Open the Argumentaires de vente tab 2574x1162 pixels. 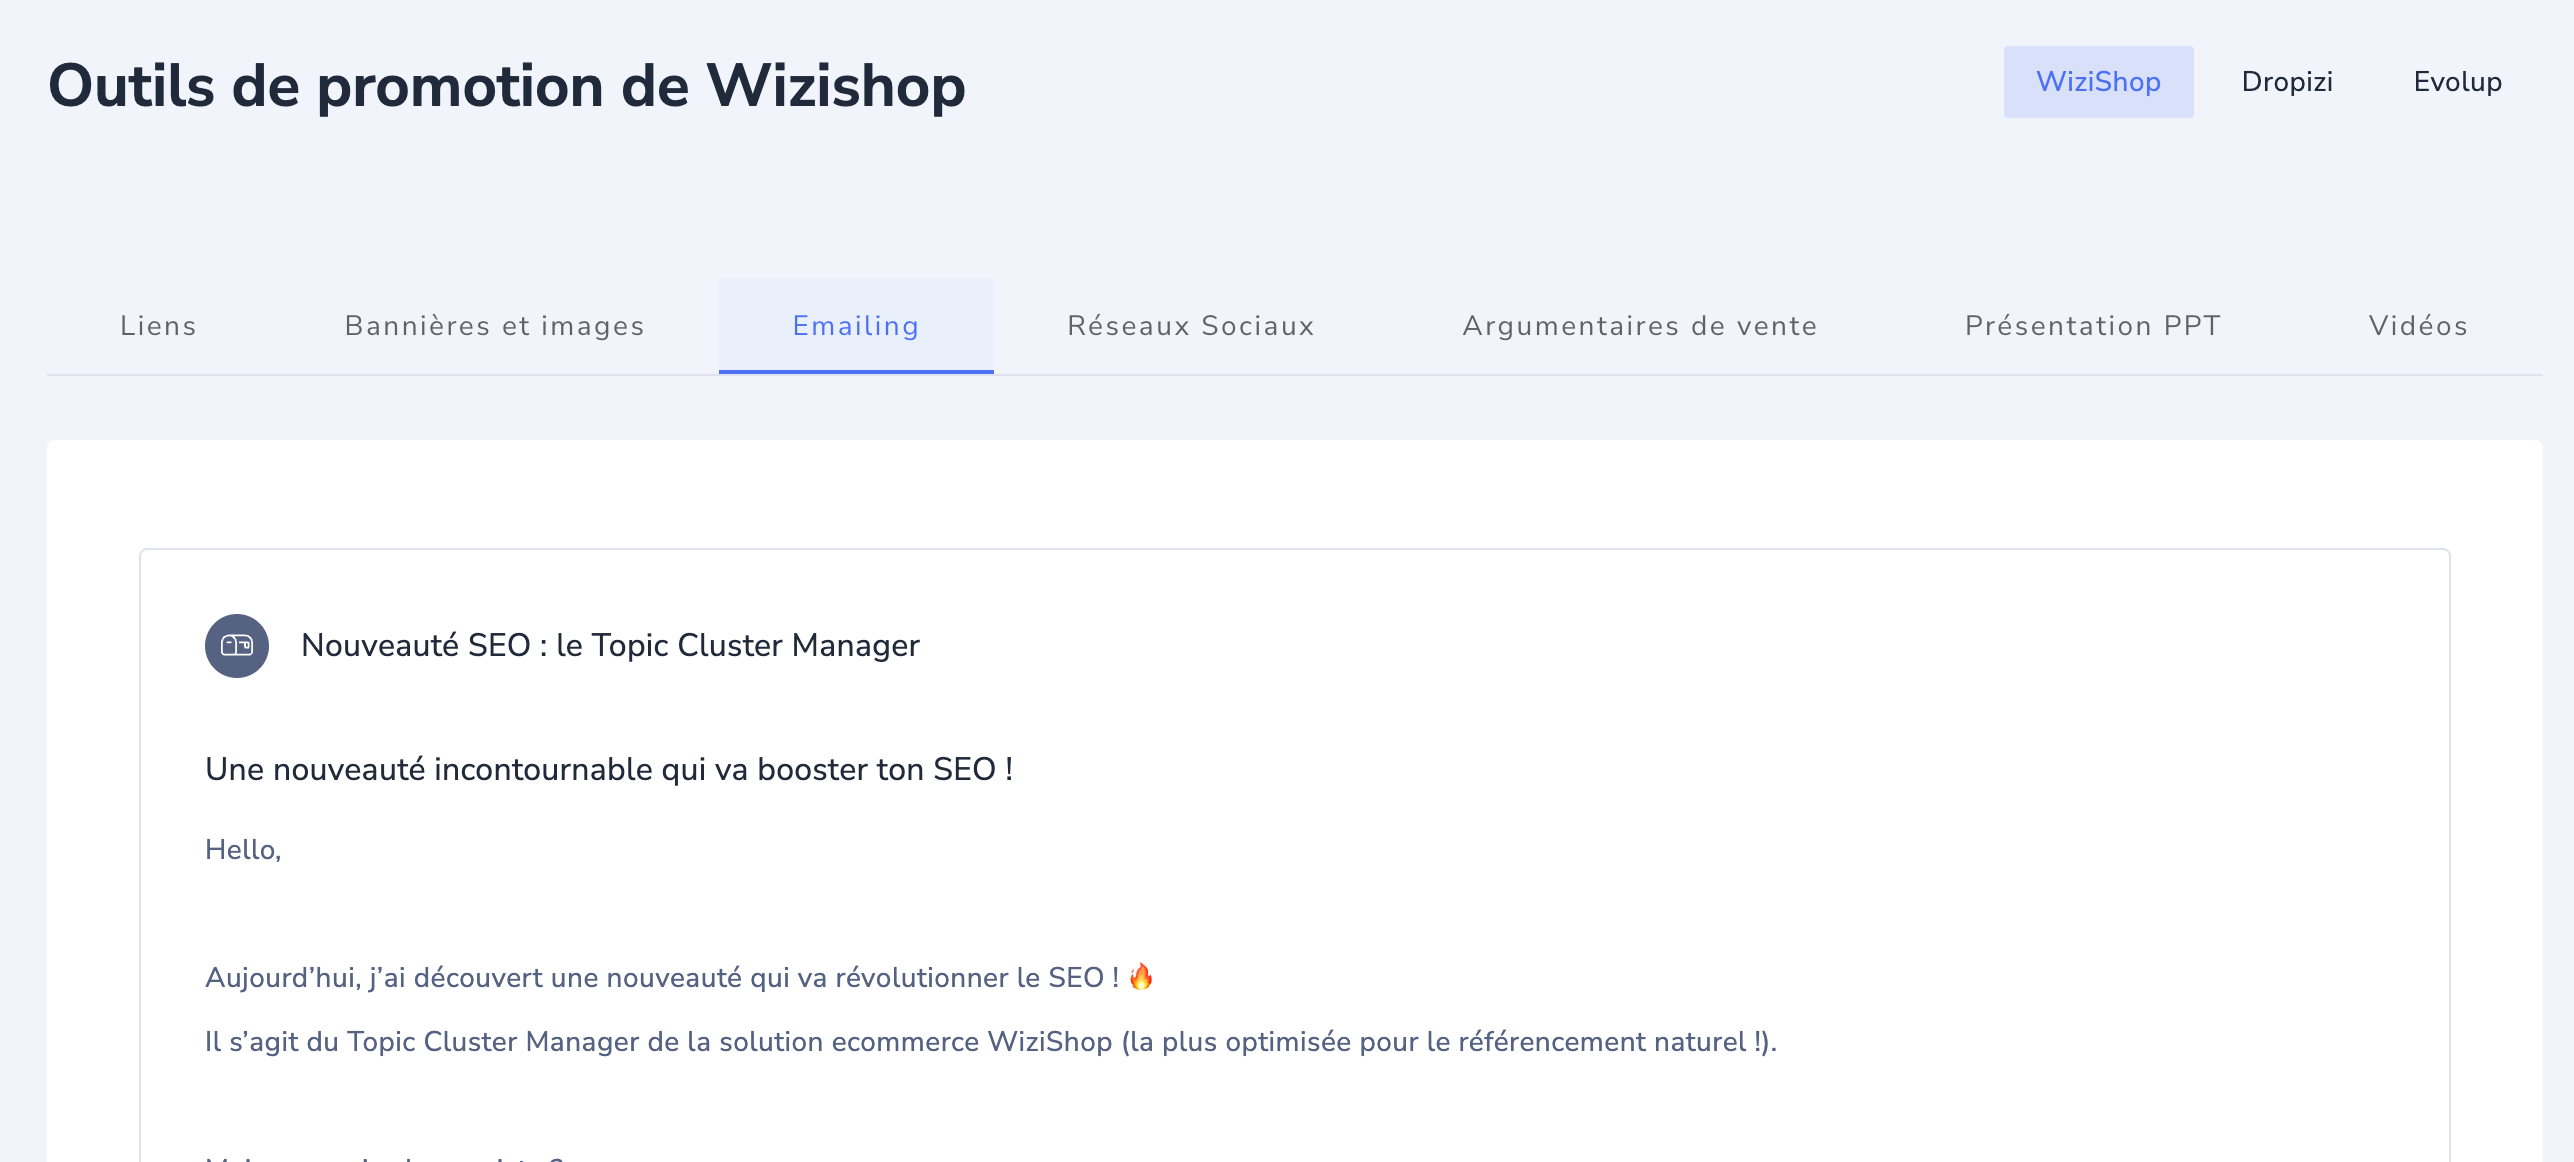1640,326
